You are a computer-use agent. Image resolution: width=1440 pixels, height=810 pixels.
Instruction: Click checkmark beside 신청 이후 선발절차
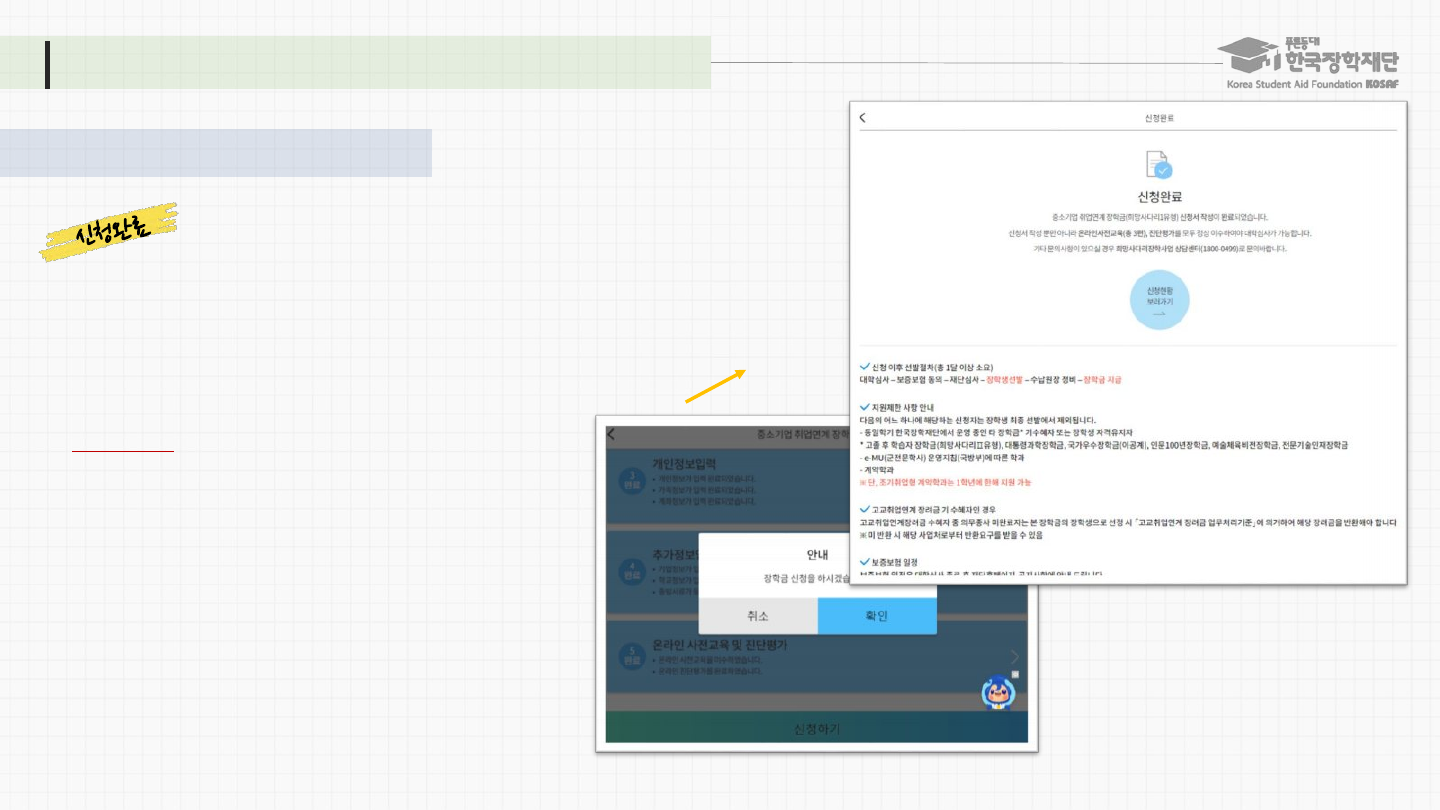(864, 367)
